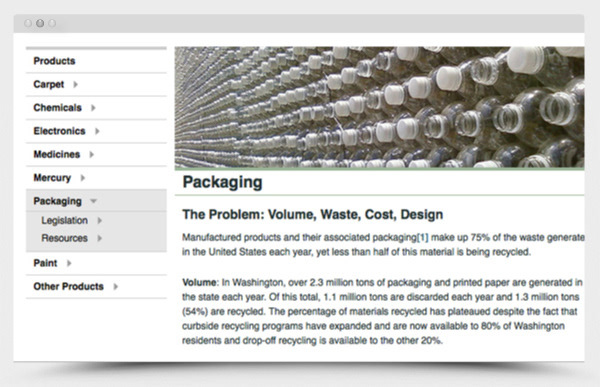Viewport: 600px width, 387px height.
Task: Expand the Electronics submenu arrow
Action: pyautogui.click(x=97, y=131)
